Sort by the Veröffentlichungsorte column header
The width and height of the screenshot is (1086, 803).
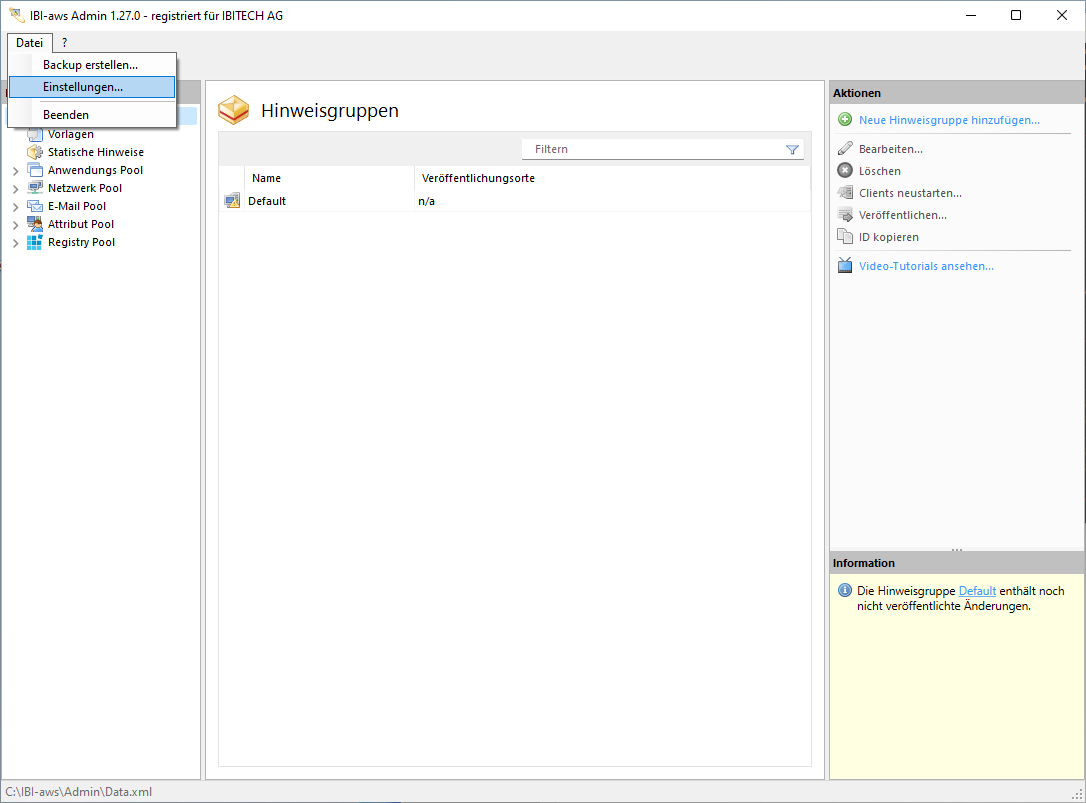[x=478, y=178]
